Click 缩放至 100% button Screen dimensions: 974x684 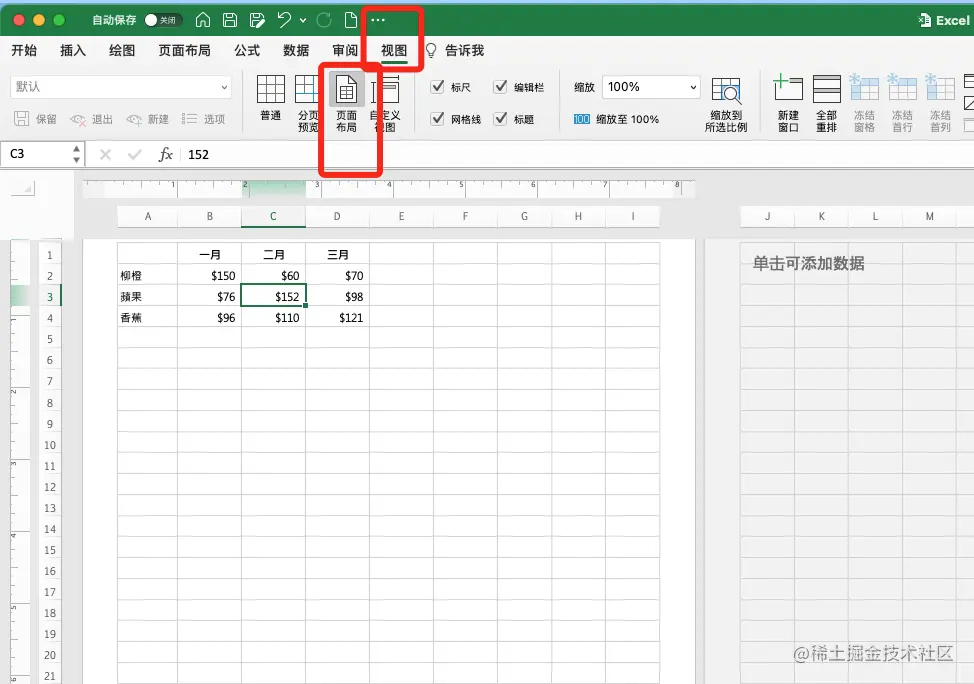click(616, 119)
